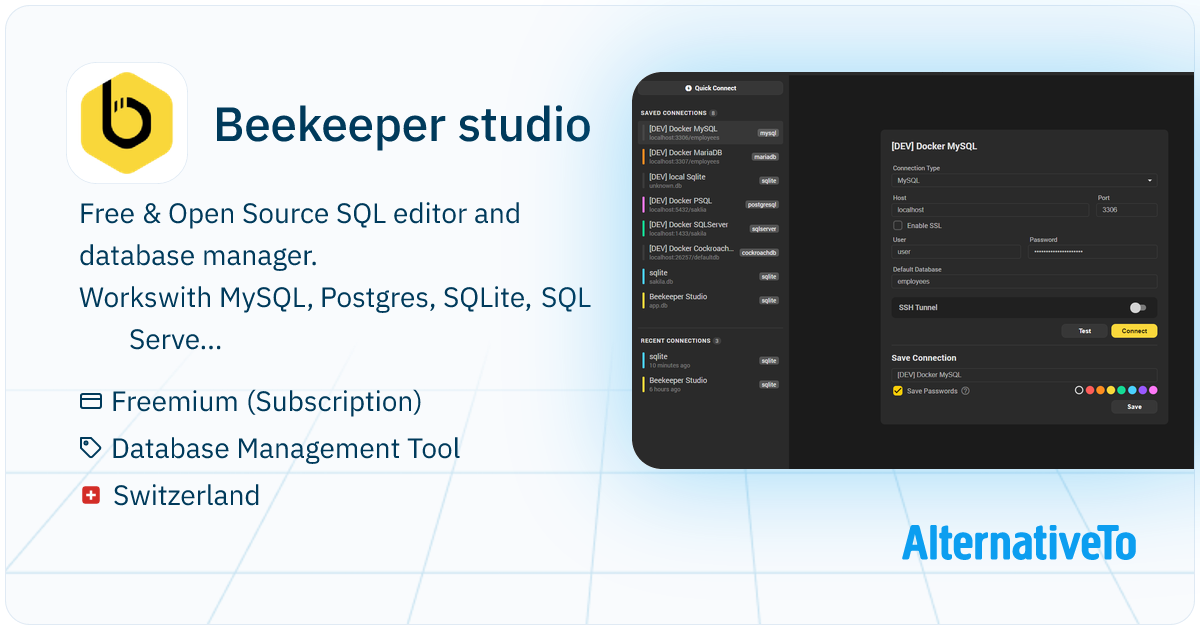
Task: Open the Save Passwords help question icon
Action: 965,391
